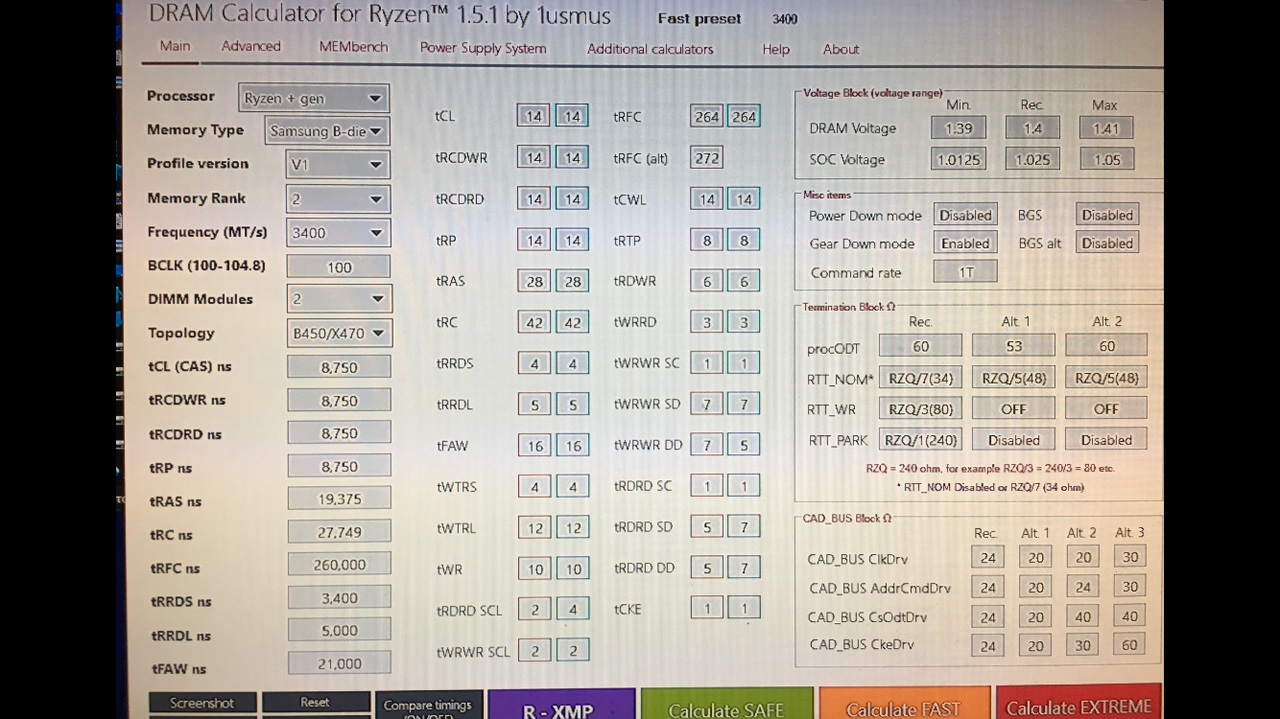Click the Screenshot button
Viewport: 1280px width, 719px height.
[x=203, y=703]
